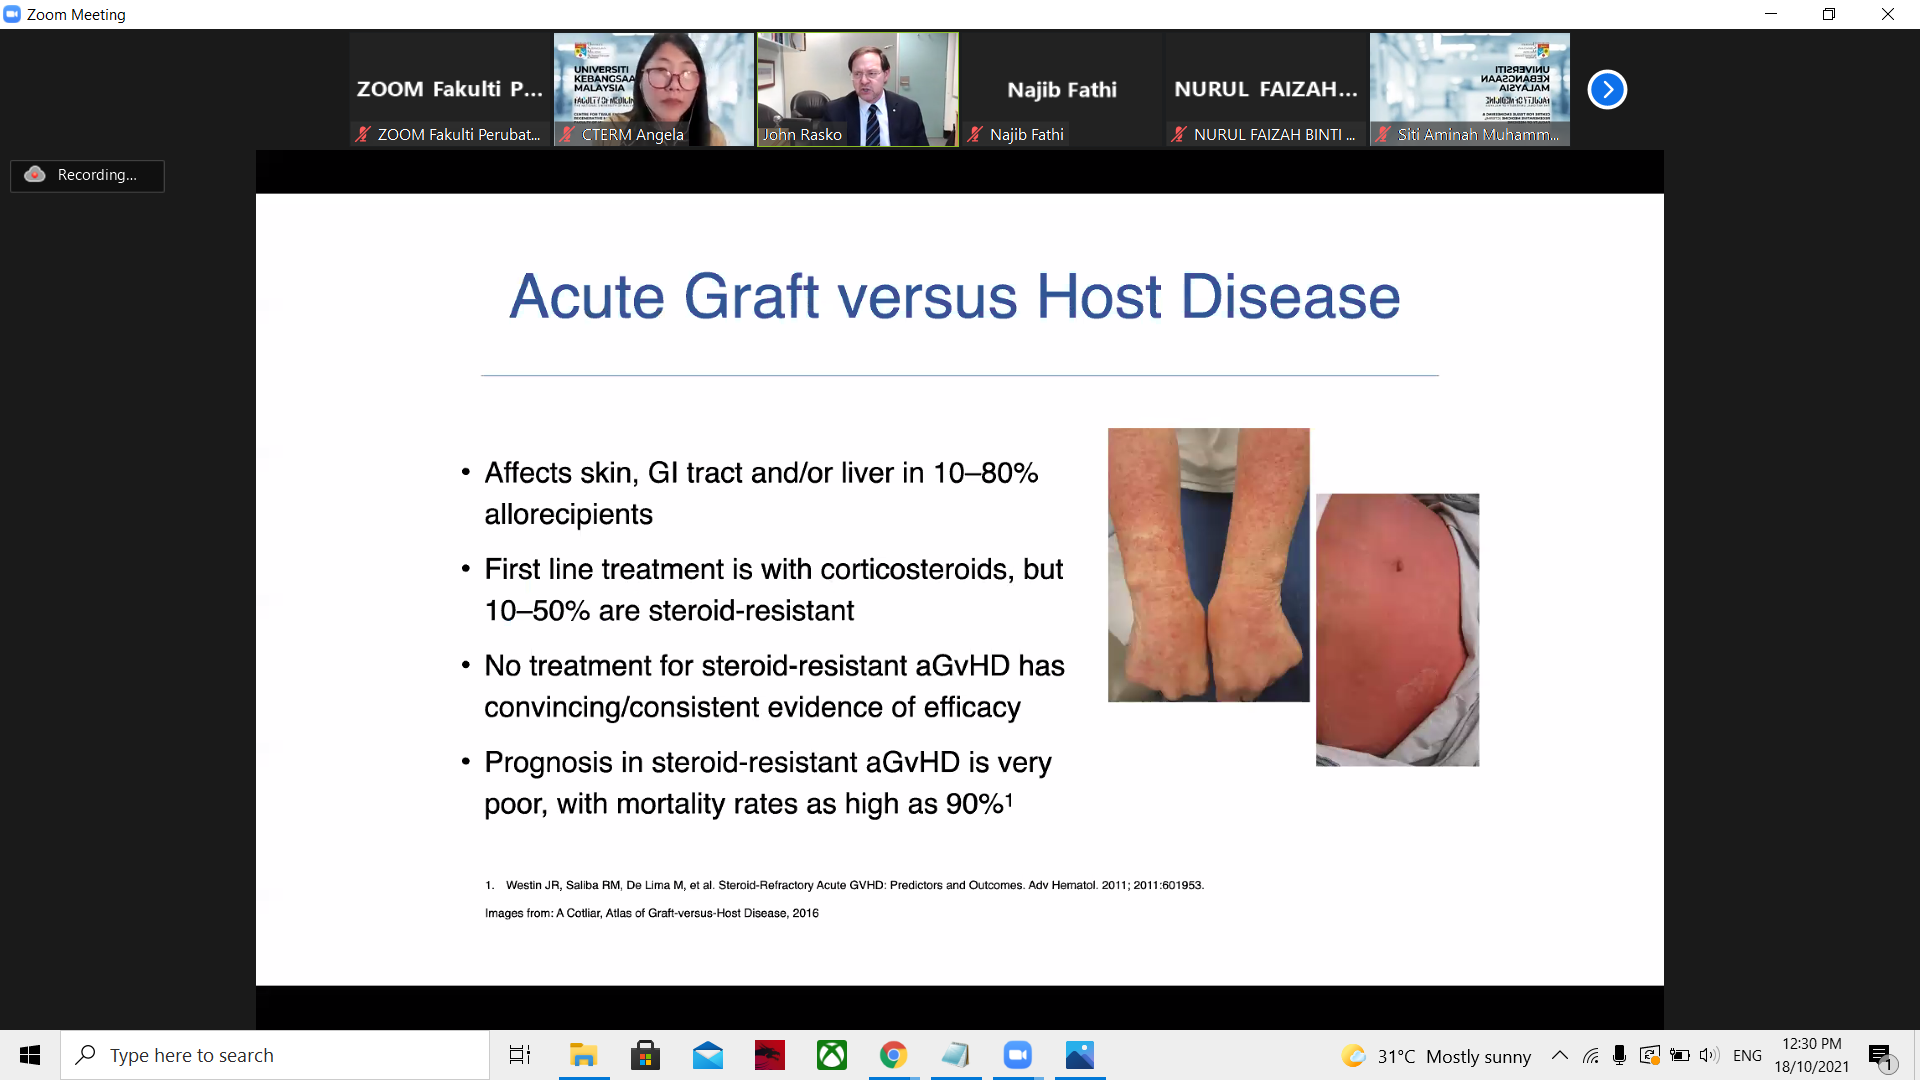Open File Explorer from taskbar

coord(583,1055)
